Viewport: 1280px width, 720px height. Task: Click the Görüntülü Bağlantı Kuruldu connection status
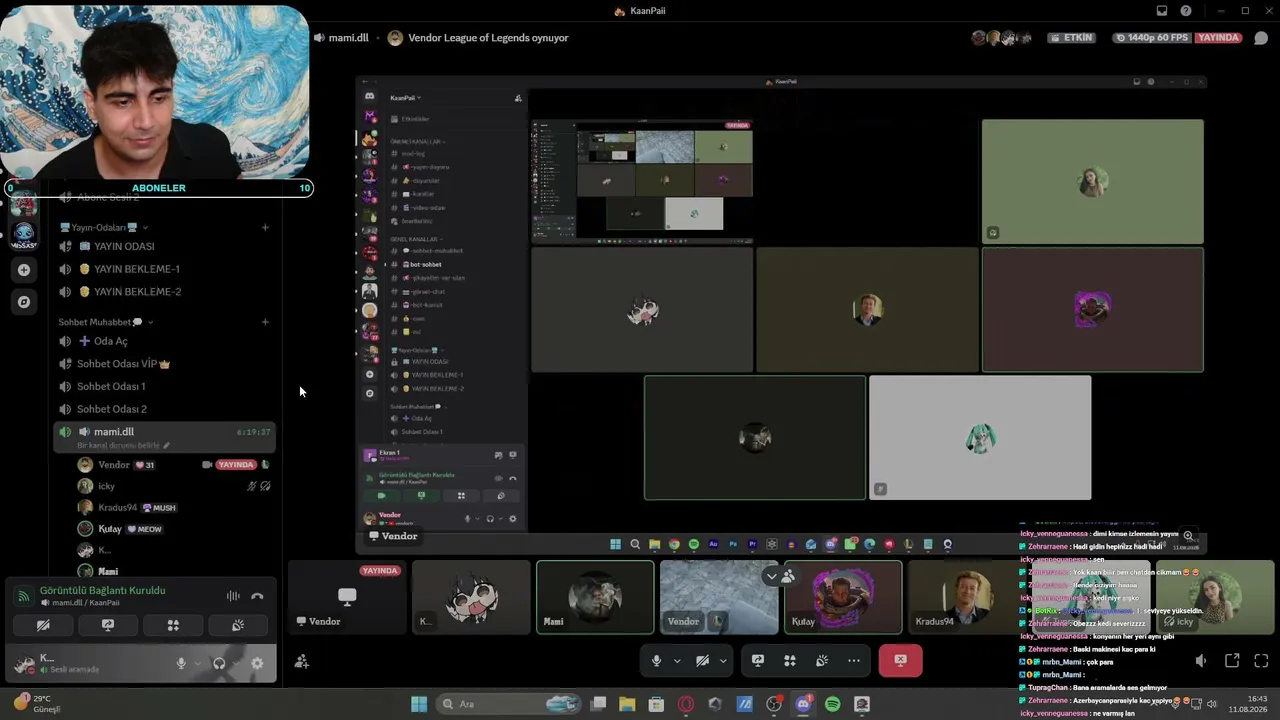[102, 591]
